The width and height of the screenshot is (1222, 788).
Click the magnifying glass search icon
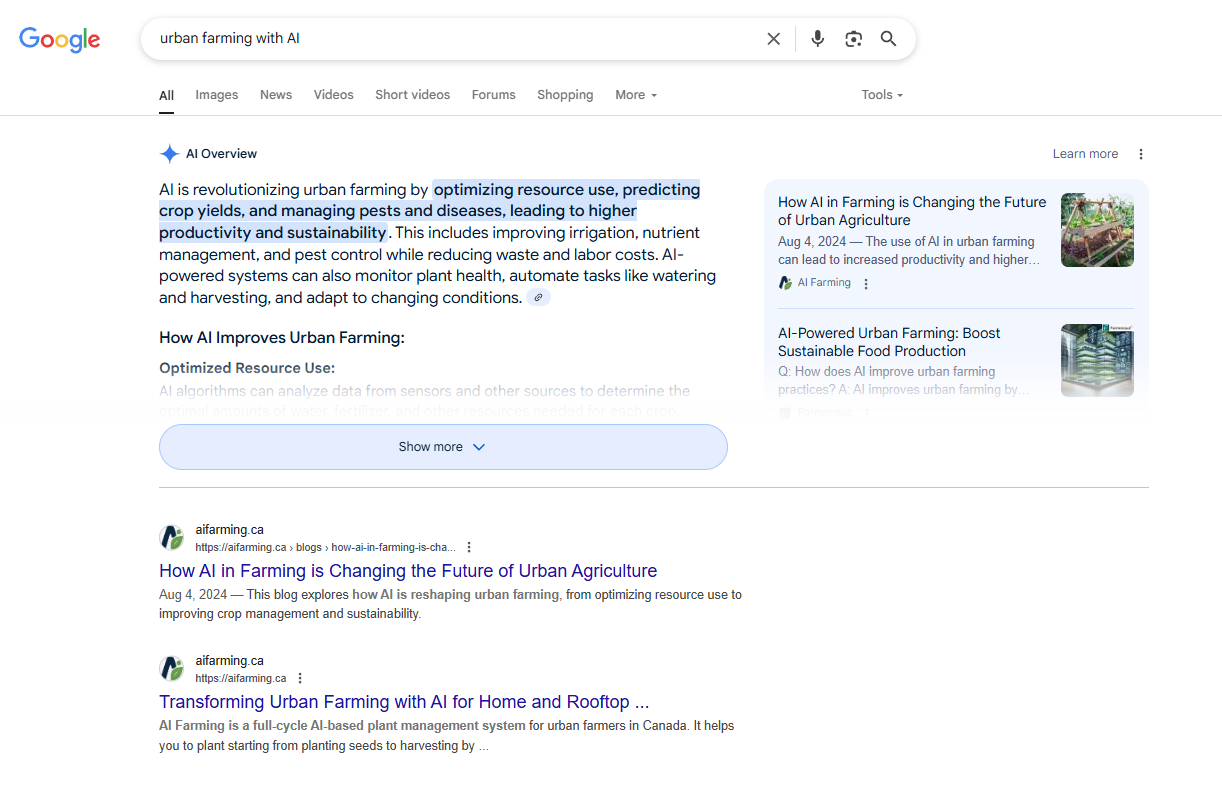[888, 39]
